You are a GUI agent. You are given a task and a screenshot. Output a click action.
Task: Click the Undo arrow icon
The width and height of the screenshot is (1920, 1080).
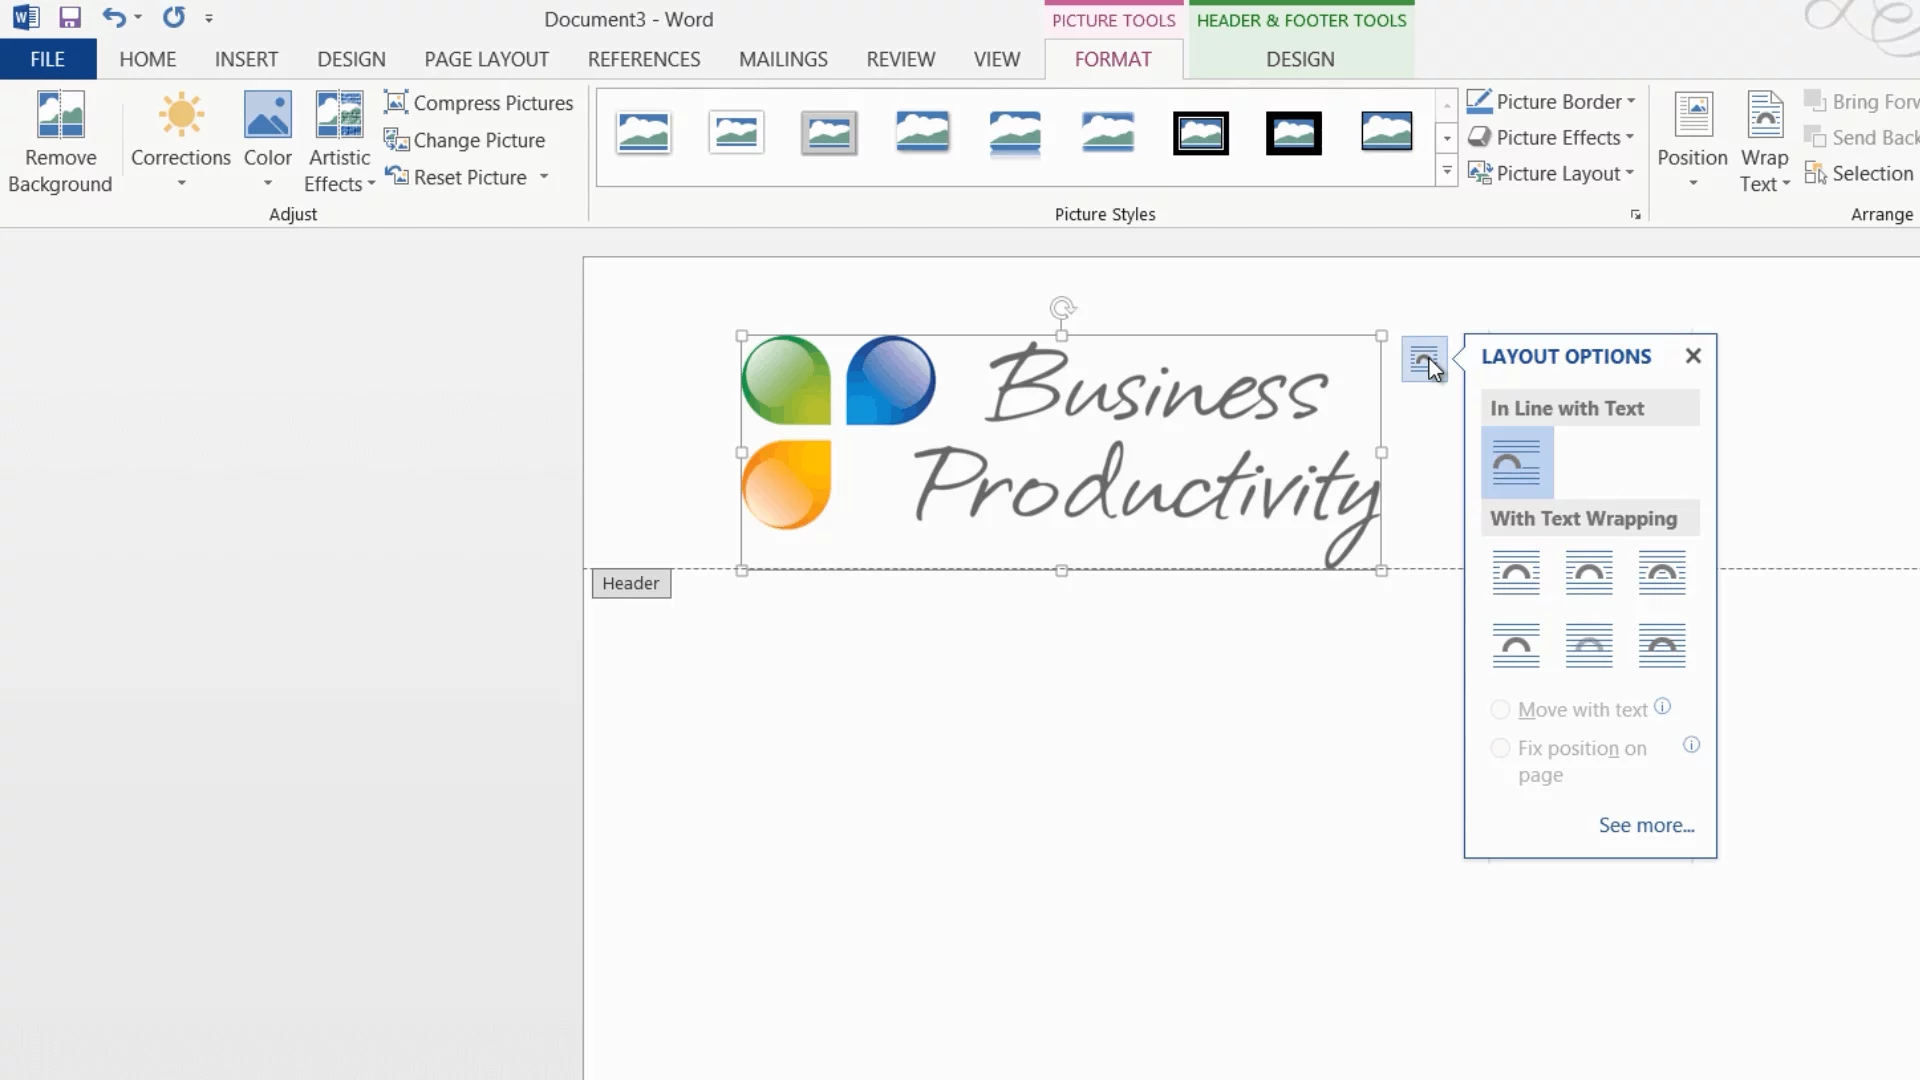[113, 18]
